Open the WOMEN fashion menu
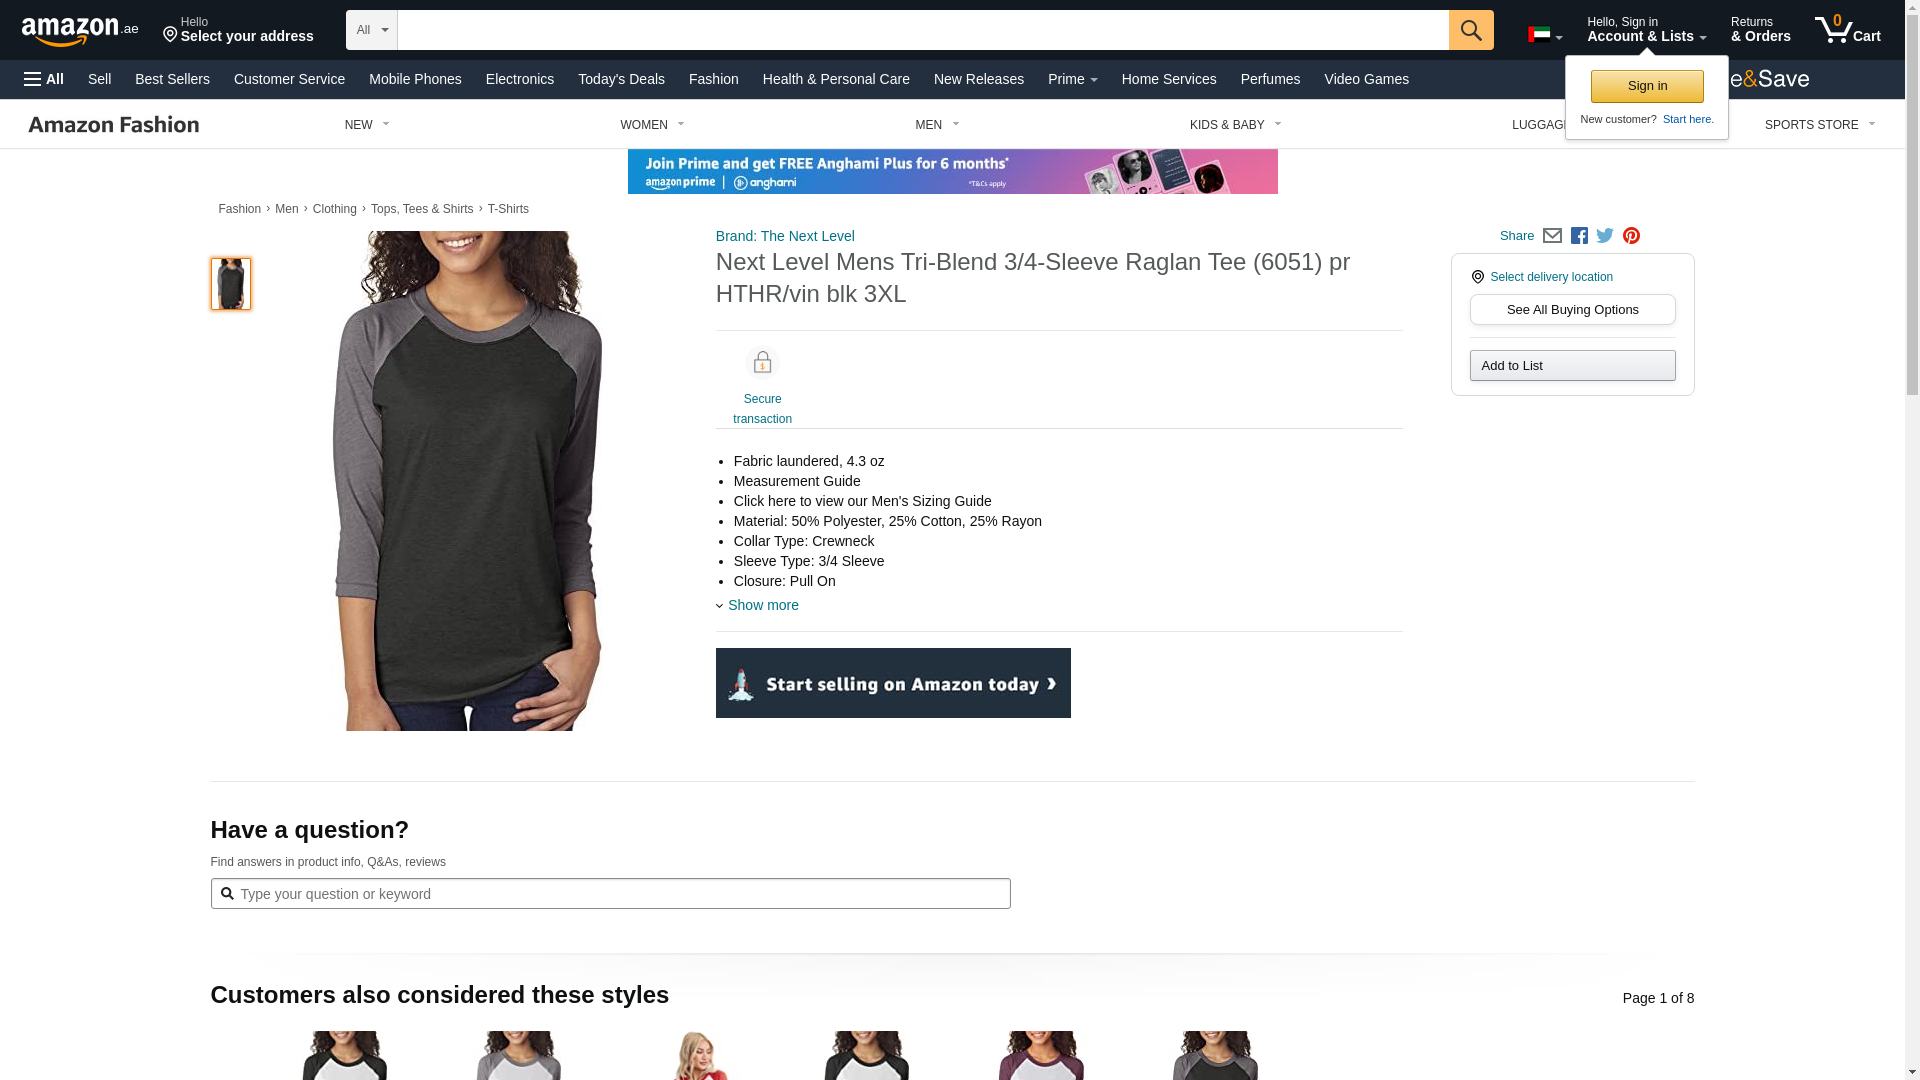Viewport: 1920px width, 1080px height. pos(652,125)
